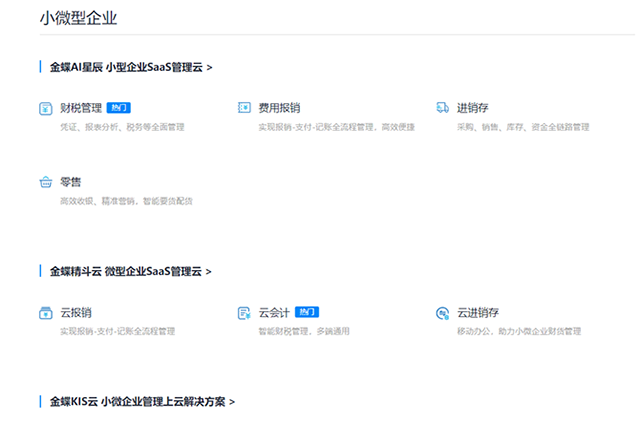The height and width of the screenshot is (423, 640).
Task: Click the 云进销存 icon
Action: [x=442, y=313]
